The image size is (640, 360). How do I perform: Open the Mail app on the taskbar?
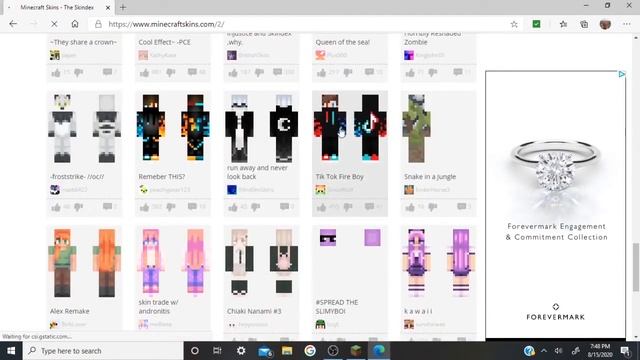264,351
